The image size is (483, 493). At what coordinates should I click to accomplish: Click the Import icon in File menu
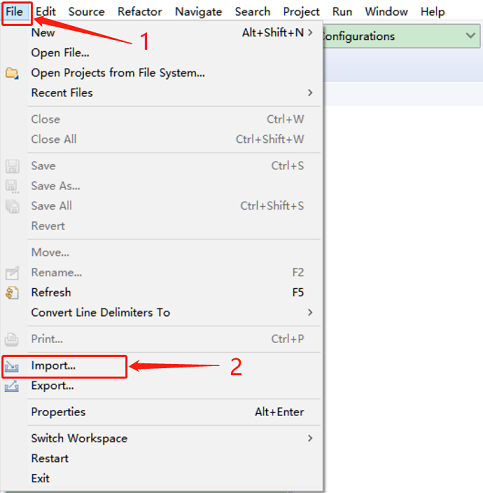tap(12, 367)
